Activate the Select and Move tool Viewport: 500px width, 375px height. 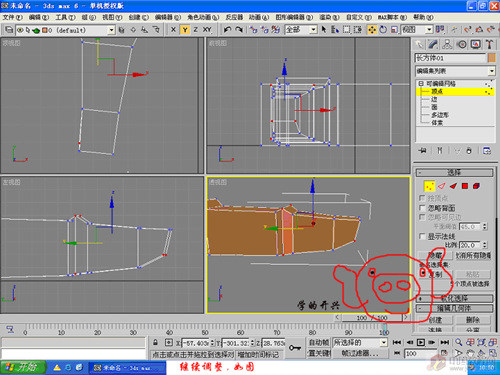pyautogui.click(x=372, y=30)
